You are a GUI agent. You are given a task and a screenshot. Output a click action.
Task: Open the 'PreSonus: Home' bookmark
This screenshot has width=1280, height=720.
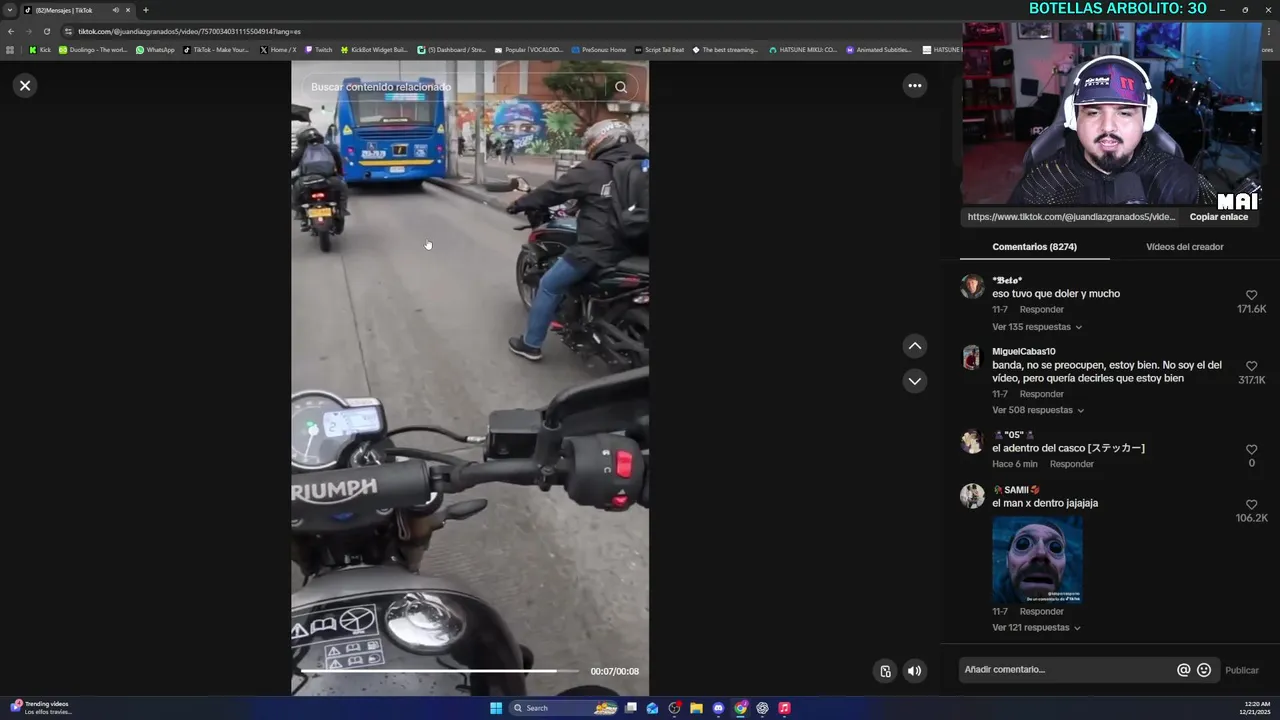[598, 50]
